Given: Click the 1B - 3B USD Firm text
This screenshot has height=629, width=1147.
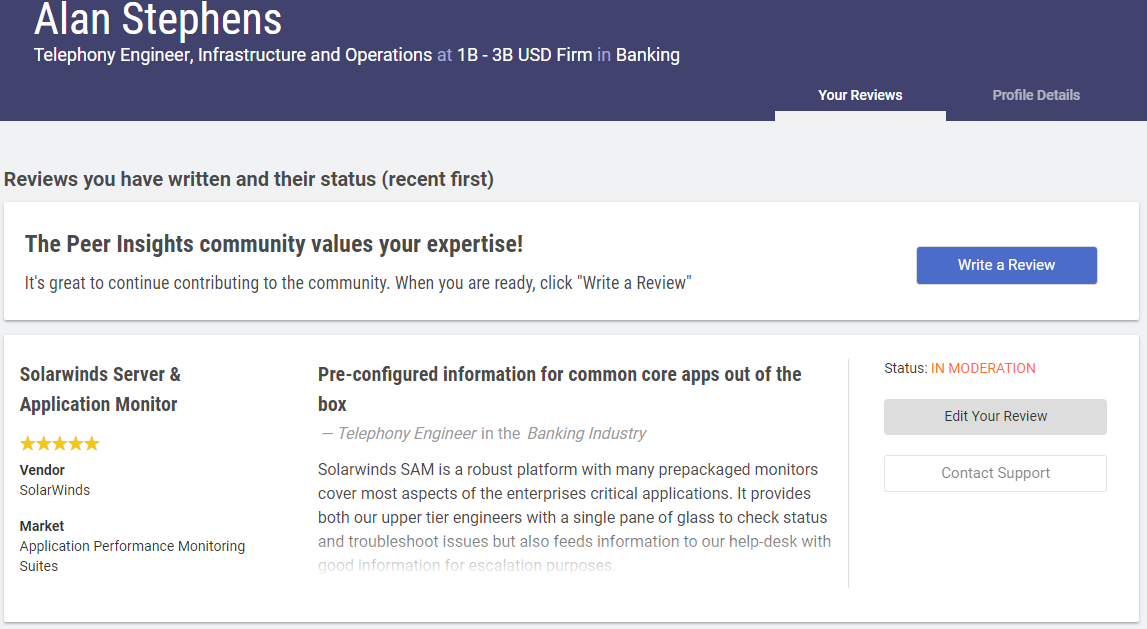Looking at the screenshot, I should point(524,55).
